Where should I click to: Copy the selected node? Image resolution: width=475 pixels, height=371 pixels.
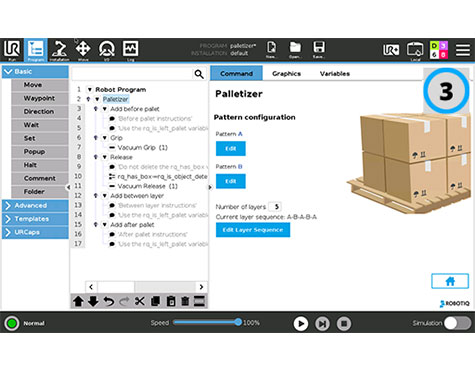click(155, 301)
